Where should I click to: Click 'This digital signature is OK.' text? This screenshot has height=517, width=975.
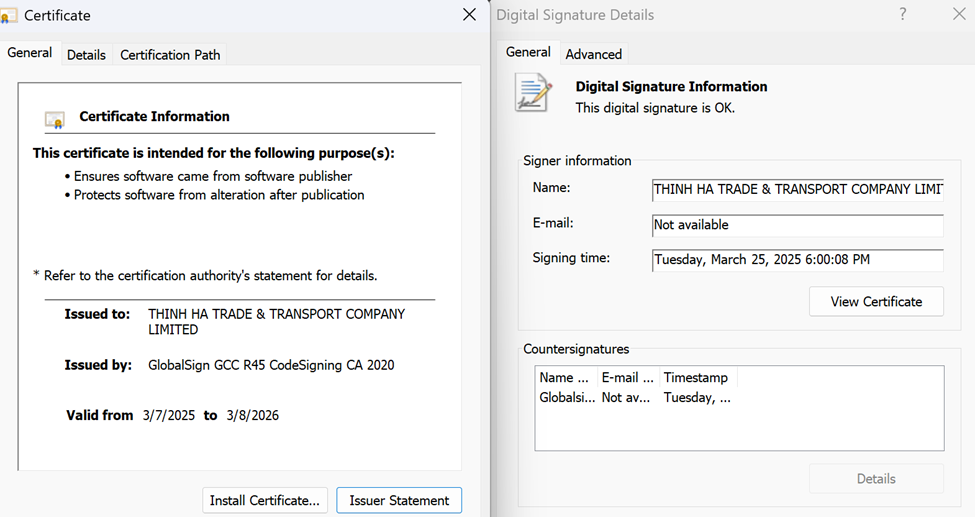[x=655, y=108]
